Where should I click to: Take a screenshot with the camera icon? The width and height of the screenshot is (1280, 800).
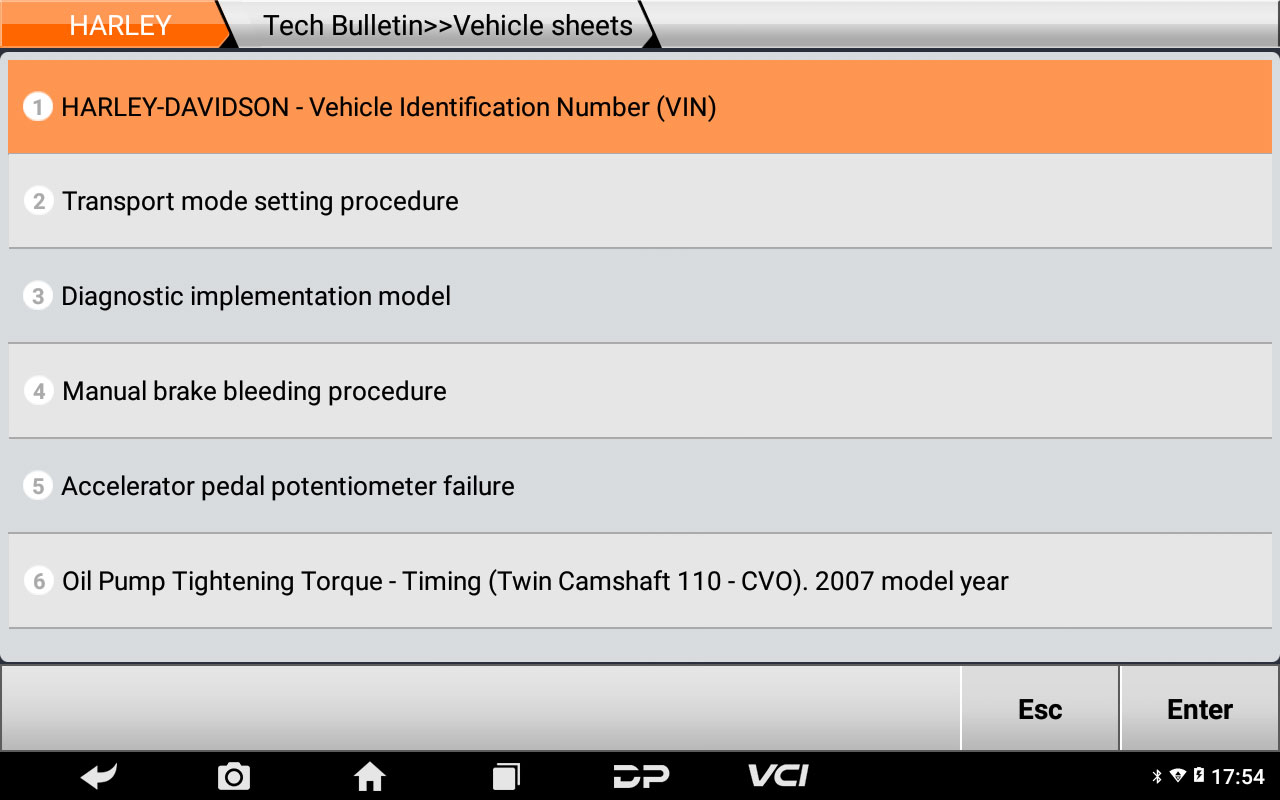234,776
